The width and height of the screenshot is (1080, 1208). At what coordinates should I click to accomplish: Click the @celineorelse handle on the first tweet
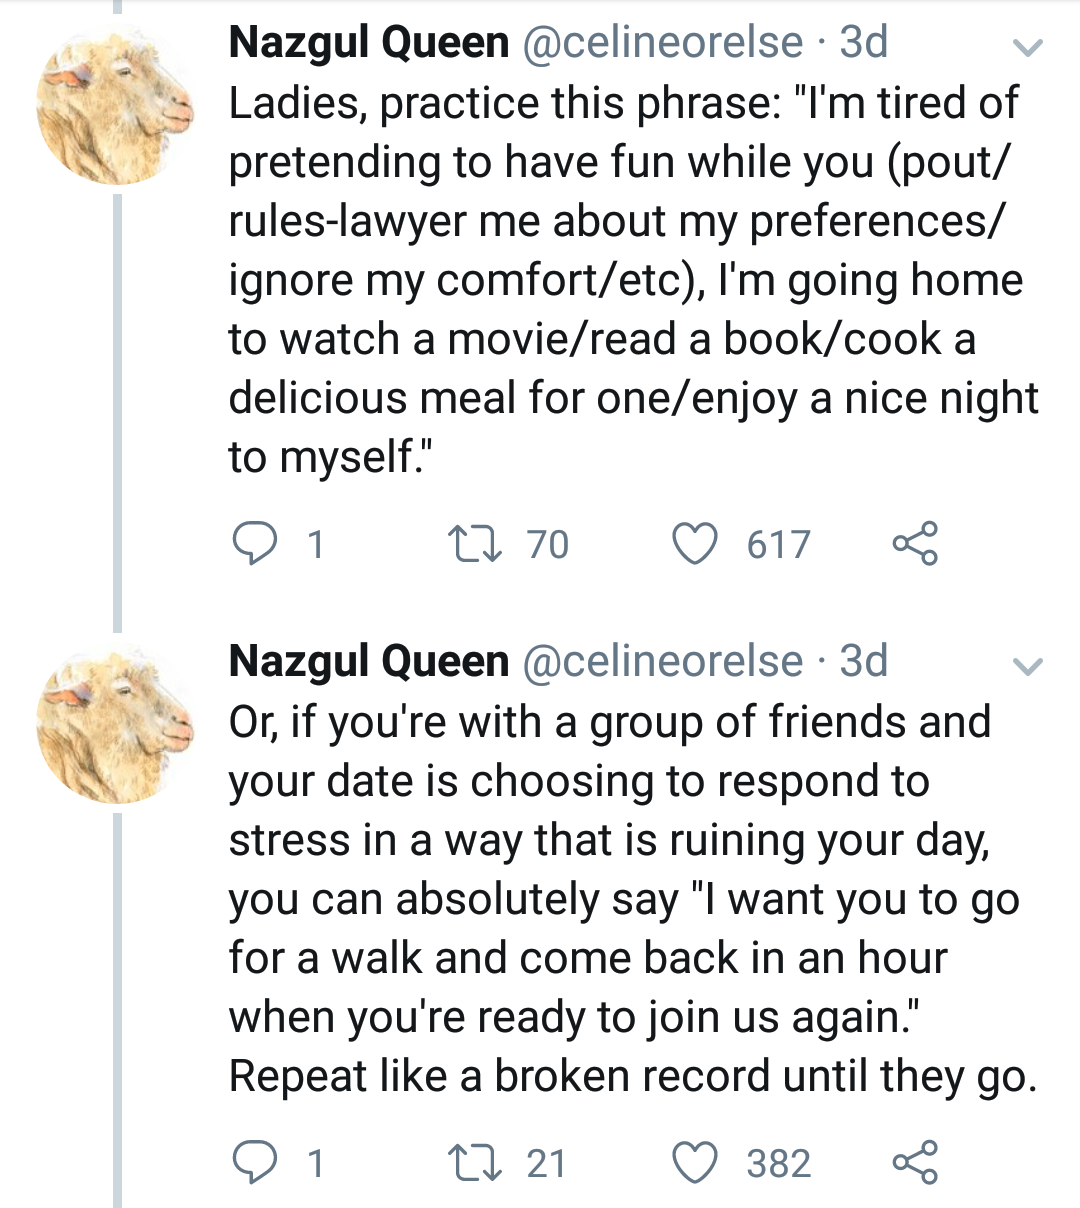point(662,43)
